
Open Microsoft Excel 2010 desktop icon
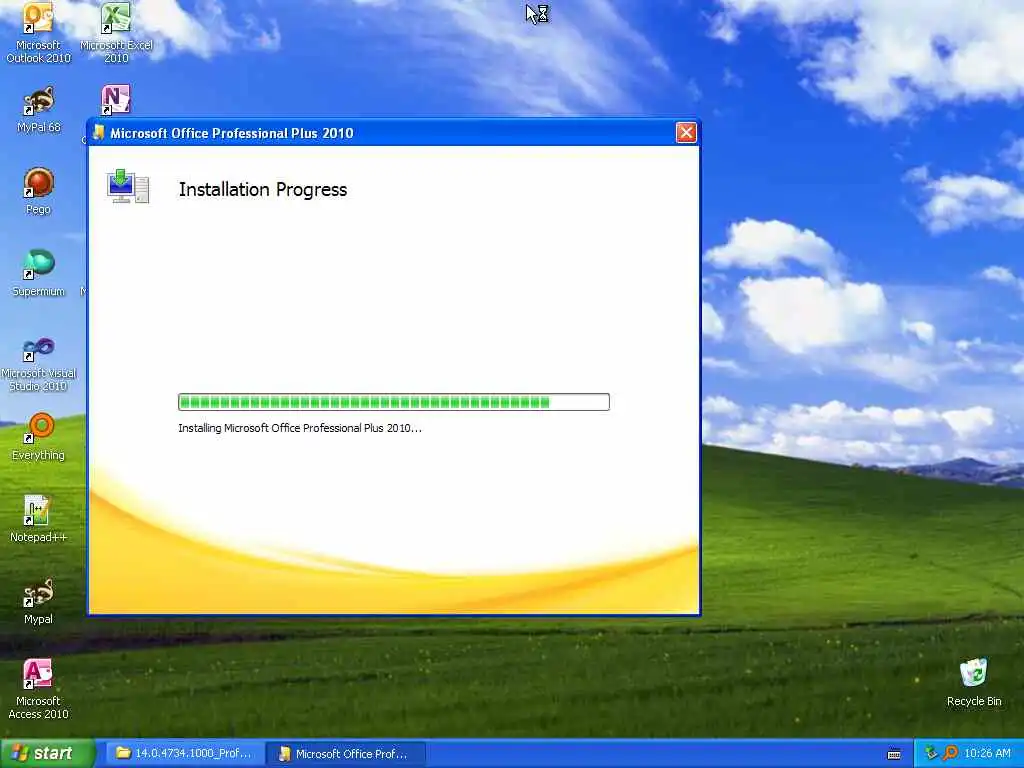click(x=116, y=33)
